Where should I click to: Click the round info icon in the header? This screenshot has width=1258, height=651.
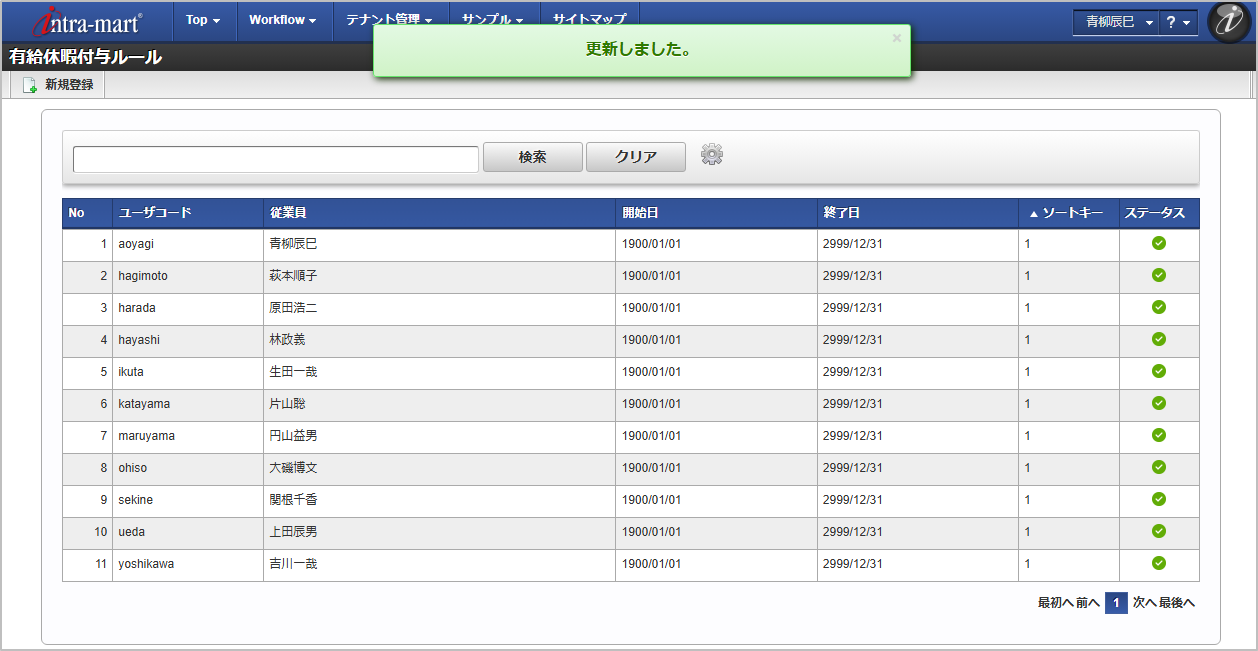(x=1227, y=22)
